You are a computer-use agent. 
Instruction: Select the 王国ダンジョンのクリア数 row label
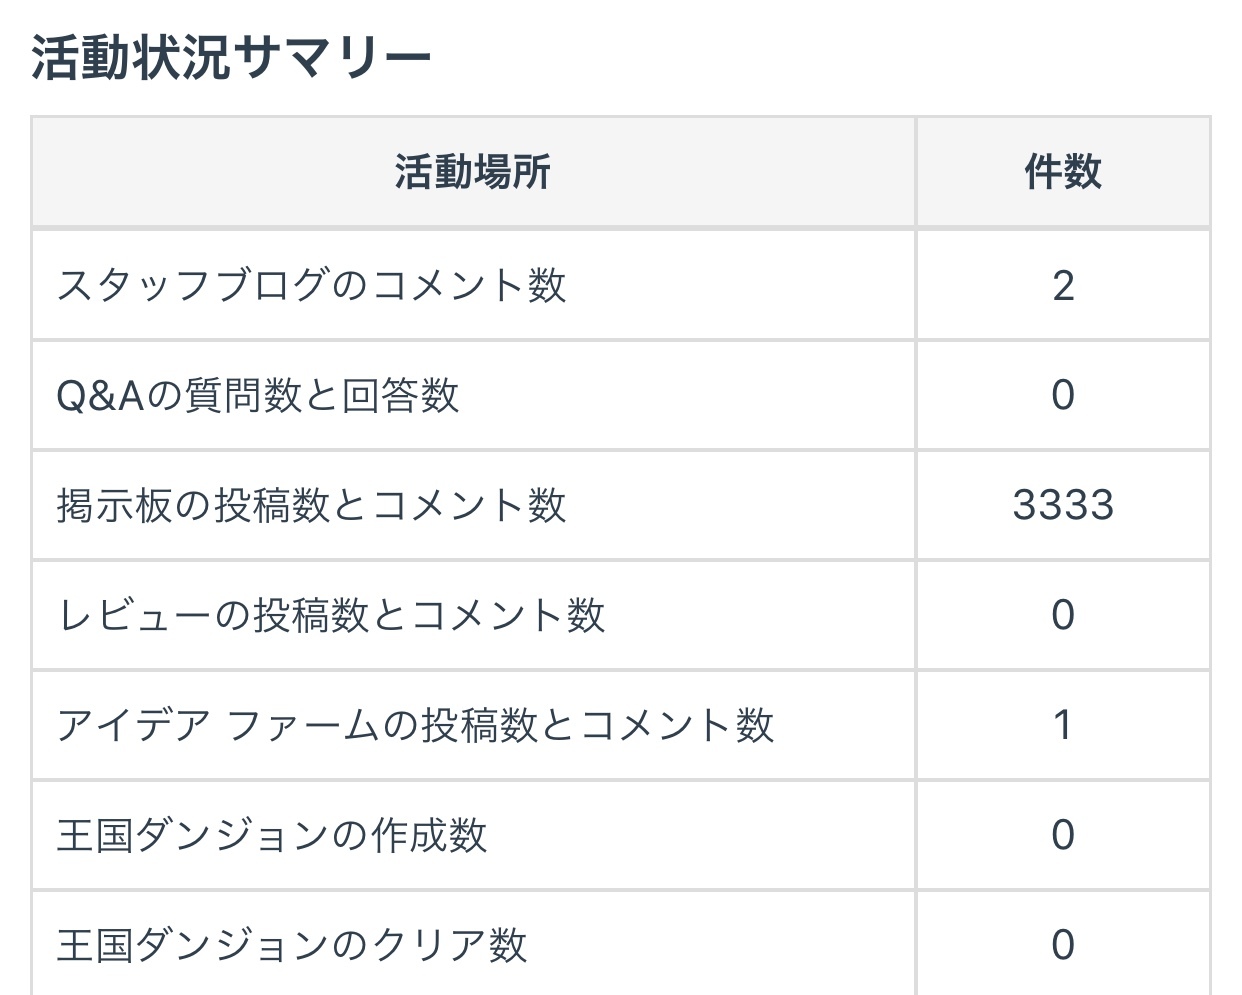point(291,945)
